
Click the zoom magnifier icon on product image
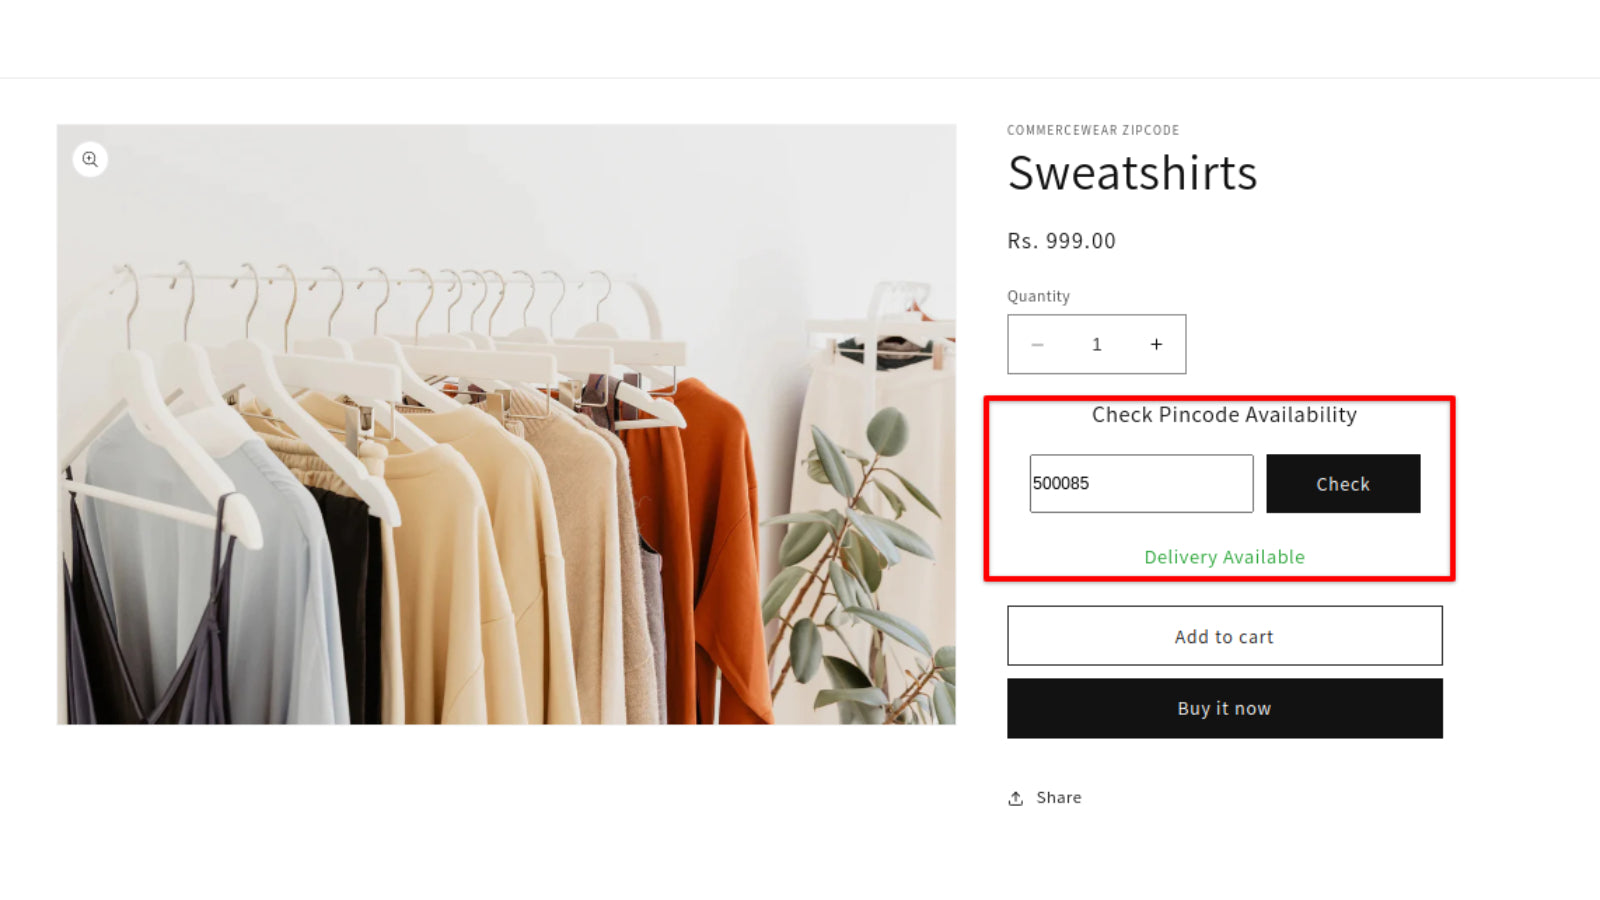(90, 159)
